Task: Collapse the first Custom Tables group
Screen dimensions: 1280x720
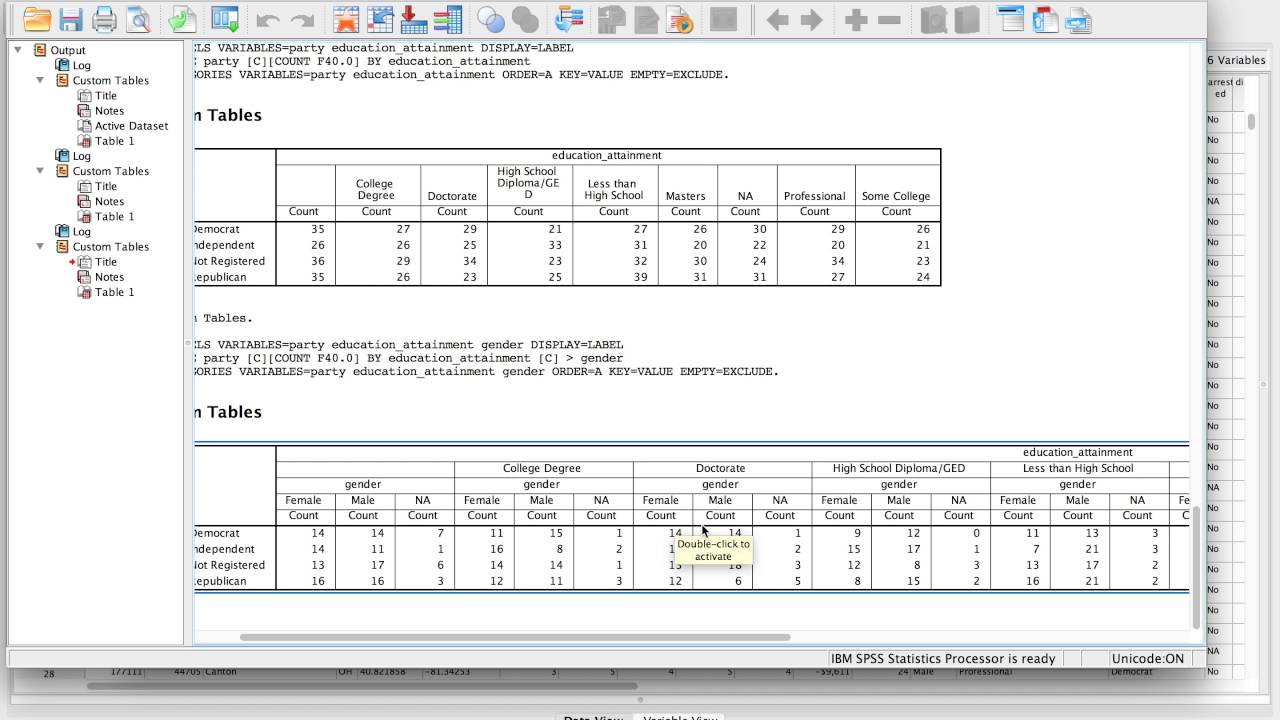Action: click(40, 80)
